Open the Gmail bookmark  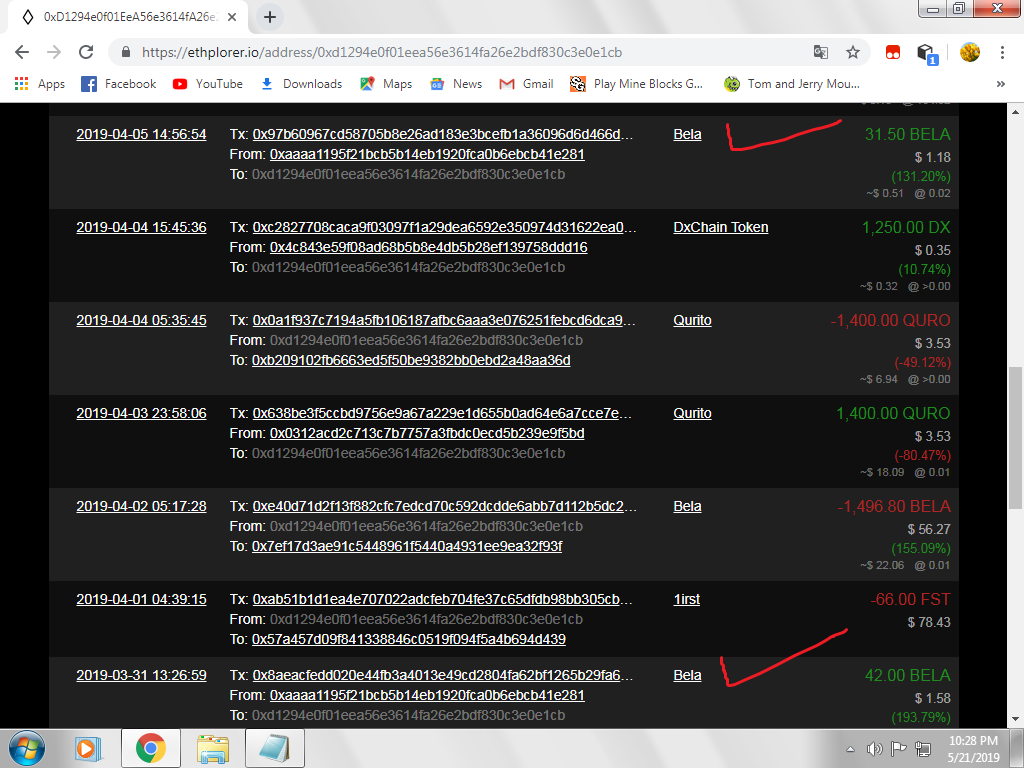click(526, 84)
